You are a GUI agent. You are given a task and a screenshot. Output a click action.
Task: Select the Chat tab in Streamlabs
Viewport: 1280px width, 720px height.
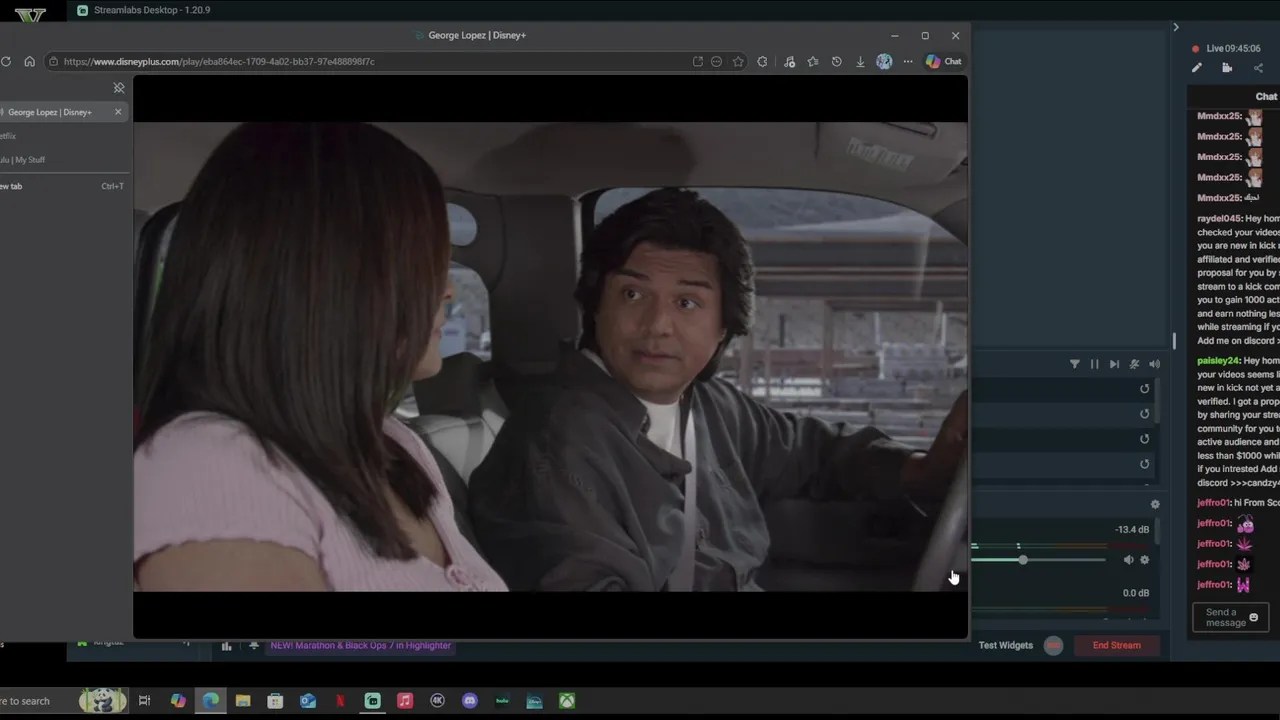click(1266, 97)
